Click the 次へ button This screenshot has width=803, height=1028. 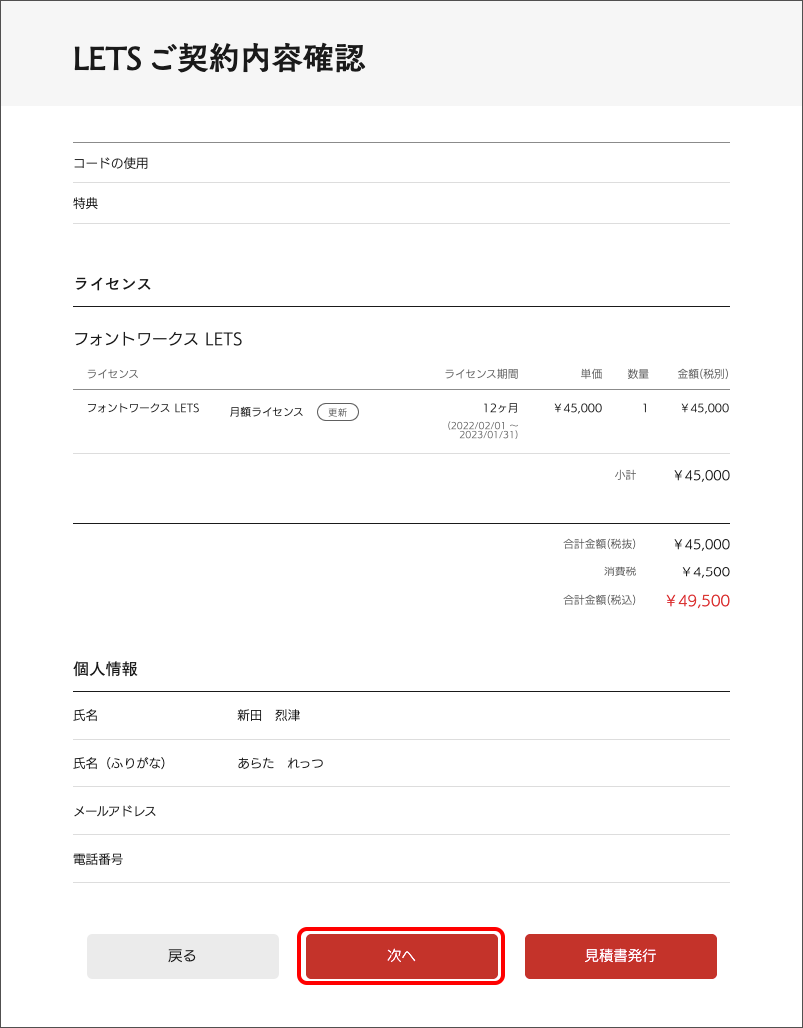click(x=401, y=956)
